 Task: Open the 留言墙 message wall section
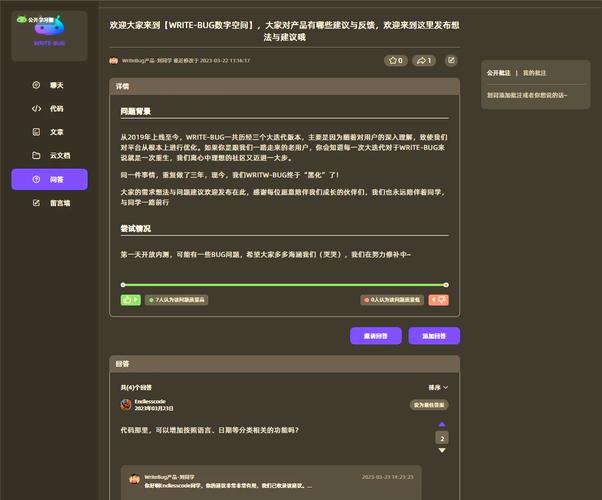point(49,203)
